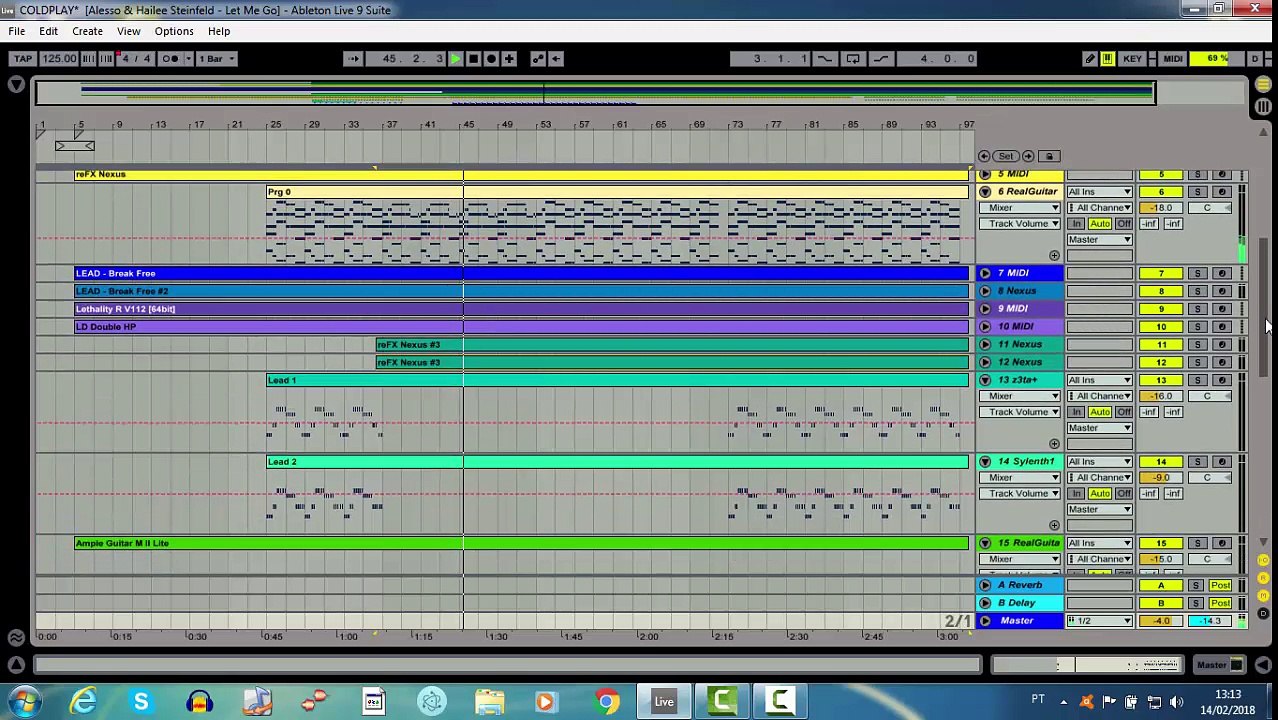Click the 125.00 tempo field
Image resolution: width=1278 pixels, height=720 pixels.
point(59,59)
